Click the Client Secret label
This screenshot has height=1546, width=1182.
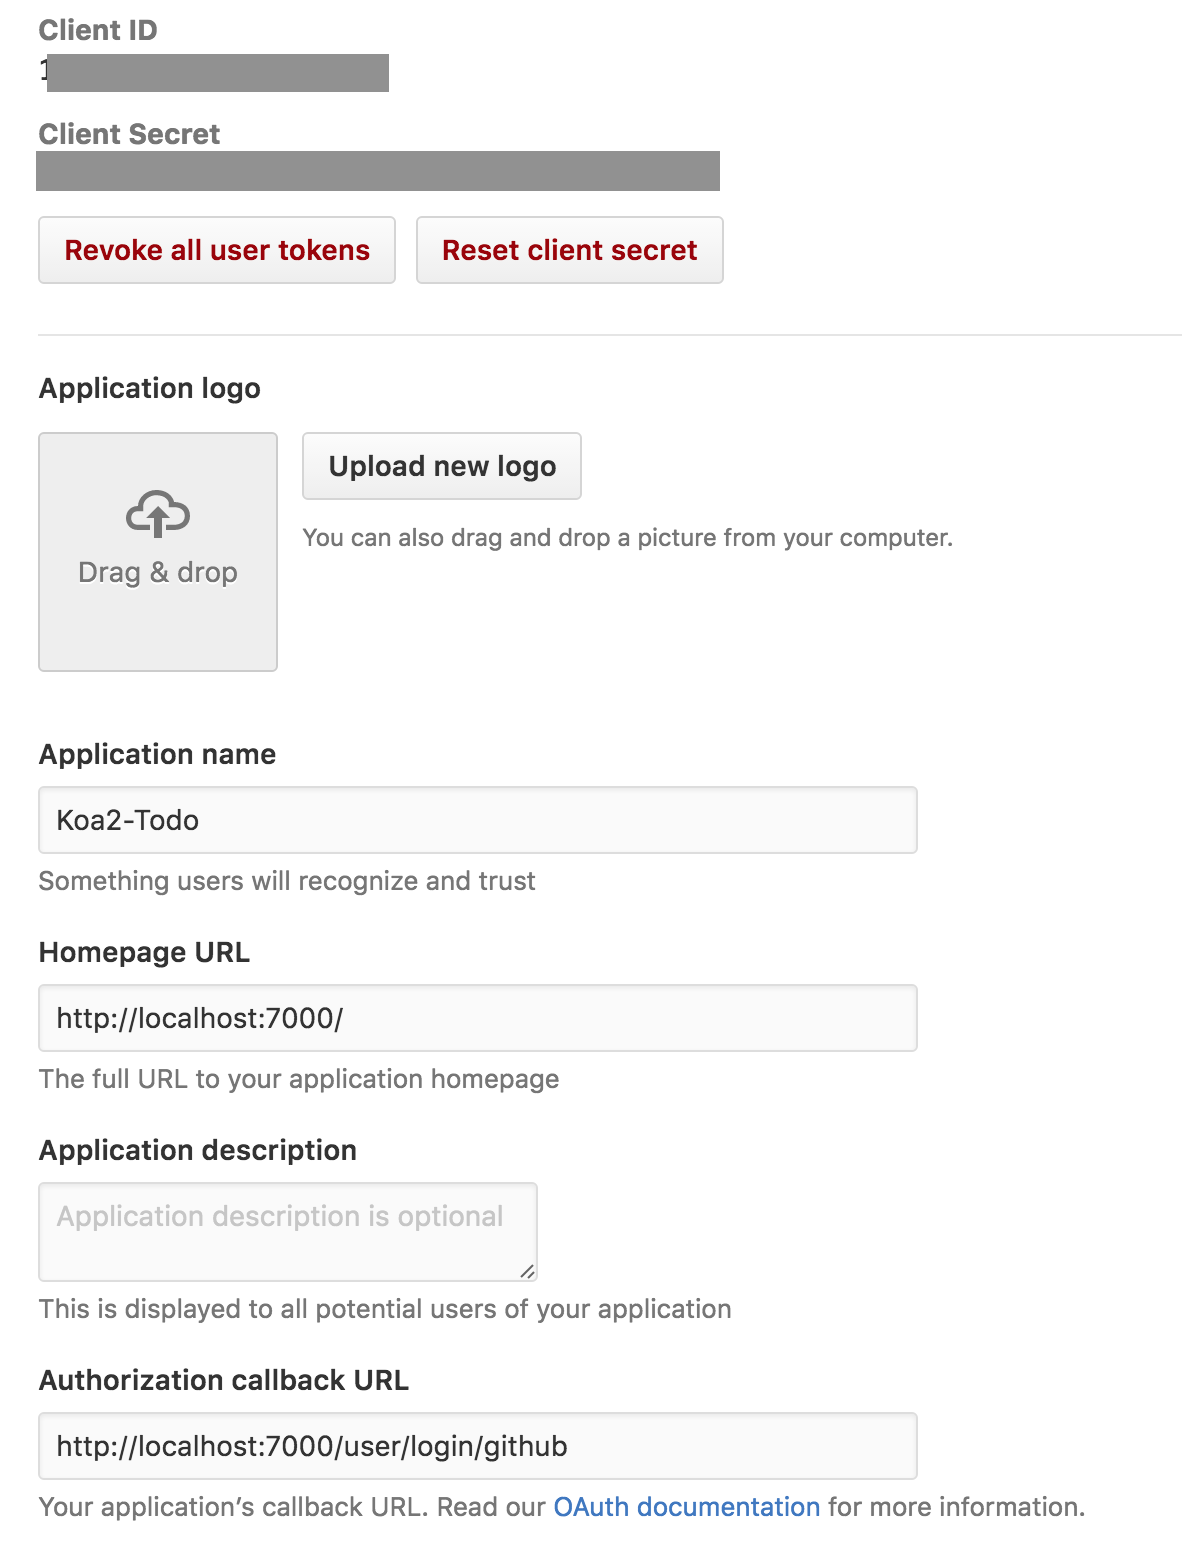129,134
